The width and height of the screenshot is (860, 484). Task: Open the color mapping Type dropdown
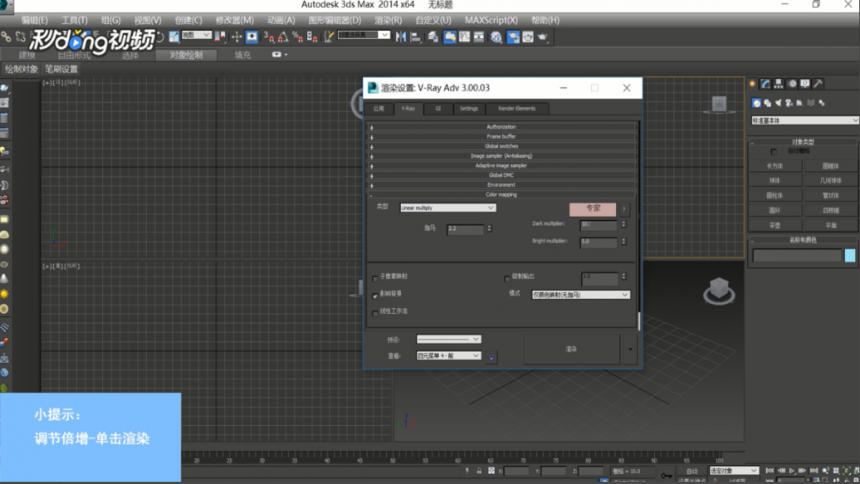click(448, 208)
